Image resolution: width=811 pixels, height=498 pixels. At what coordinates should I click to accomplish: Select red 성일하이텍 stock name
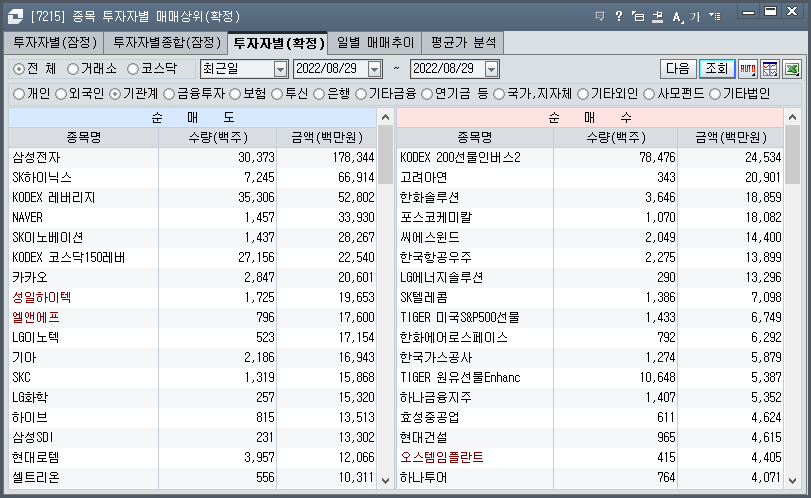(41, 297)
